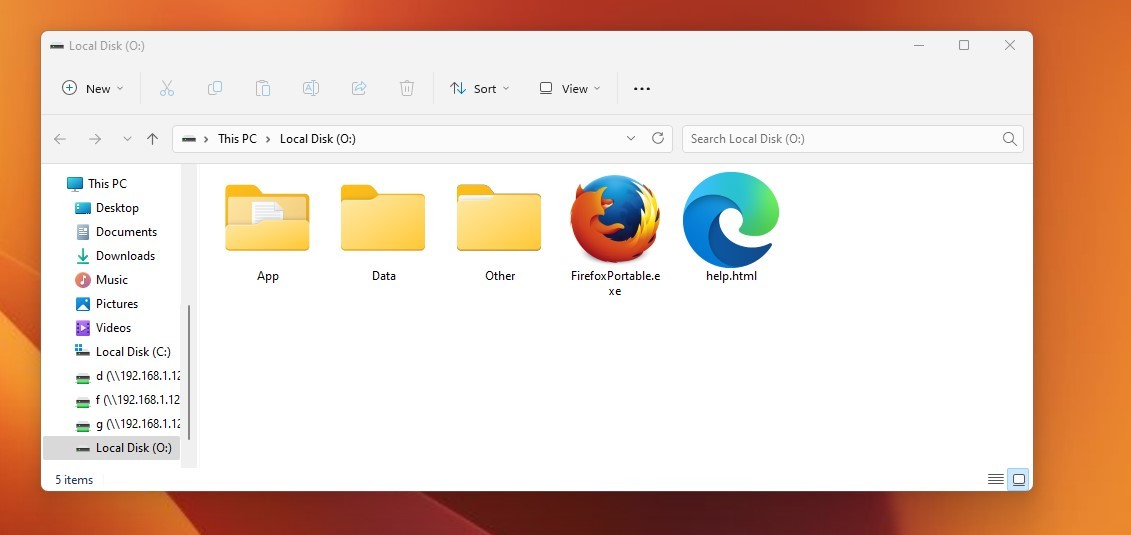
Task: Click the Delete trash icon
Action: click(407, 88)
